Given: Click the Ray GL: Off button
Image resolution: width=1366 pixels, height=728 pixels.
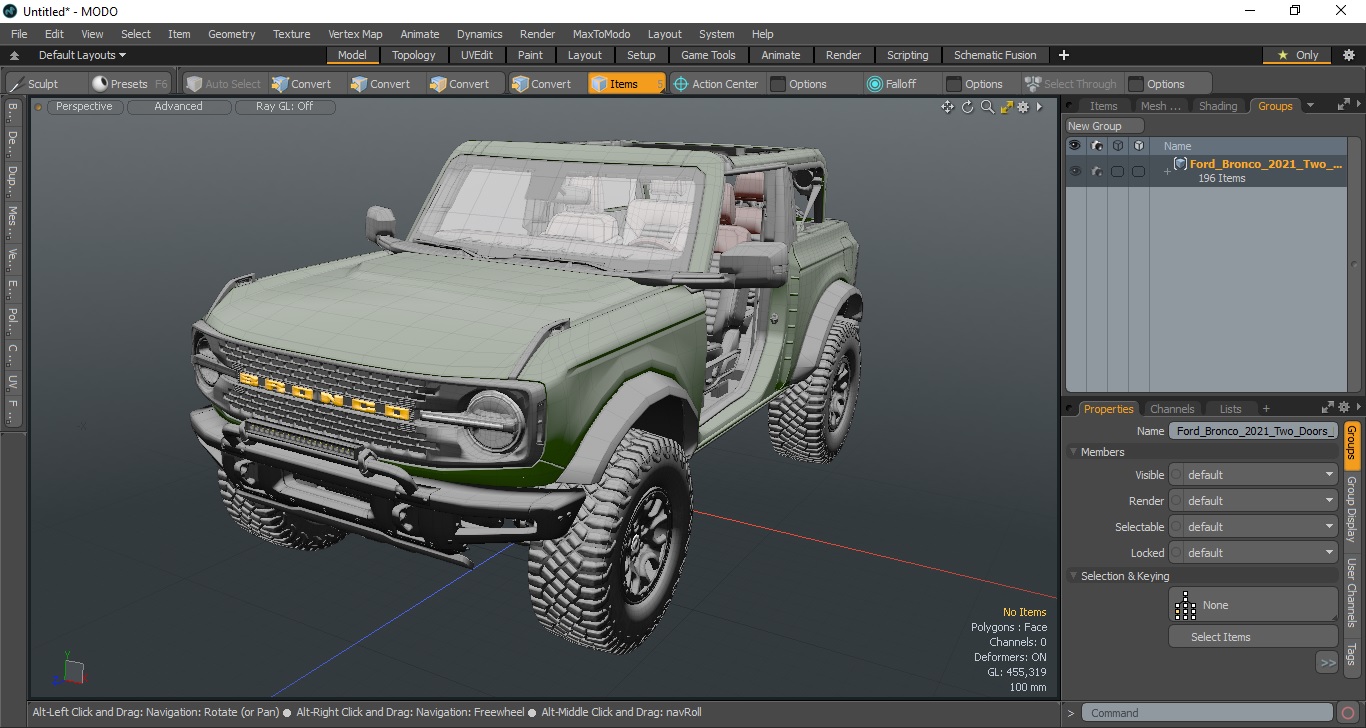Looking at the screenshot, I should 284,107.
